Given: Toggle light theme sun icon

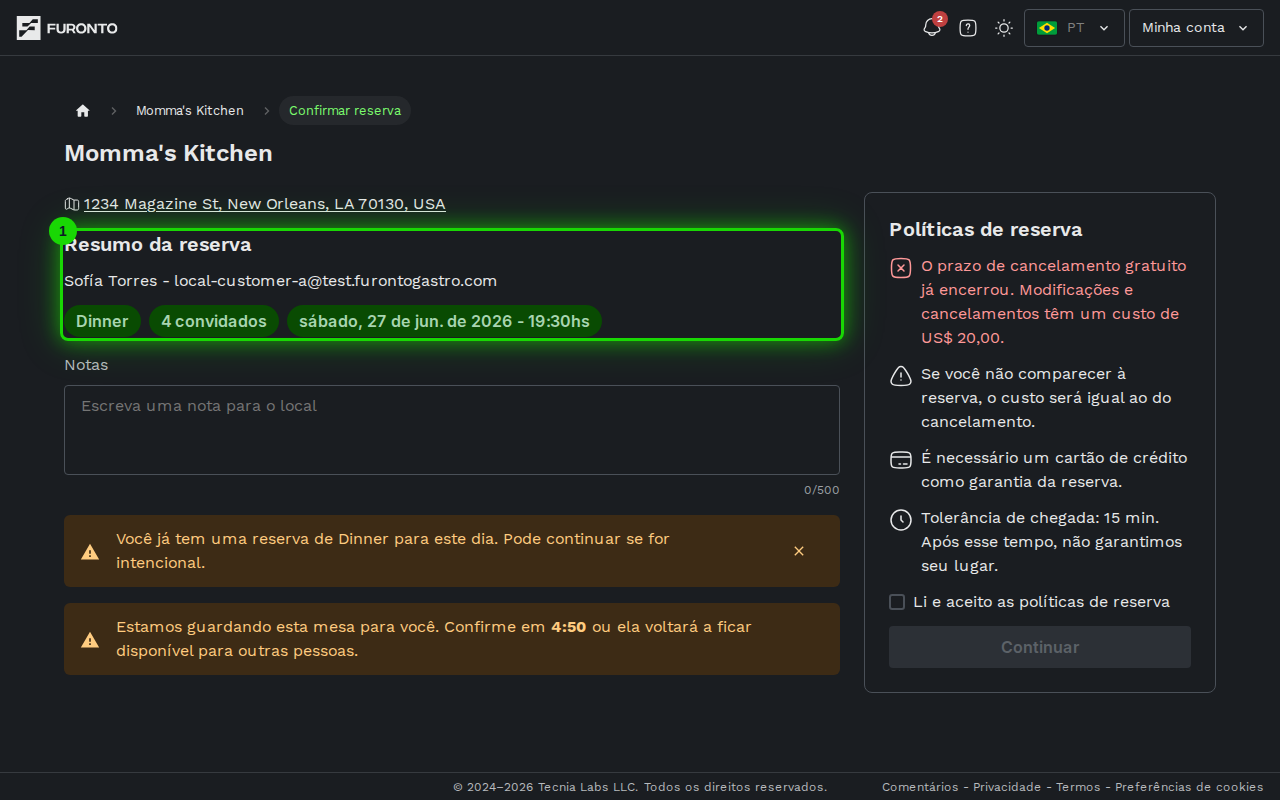Looking at the screenshot, I should pos(1004,28).
